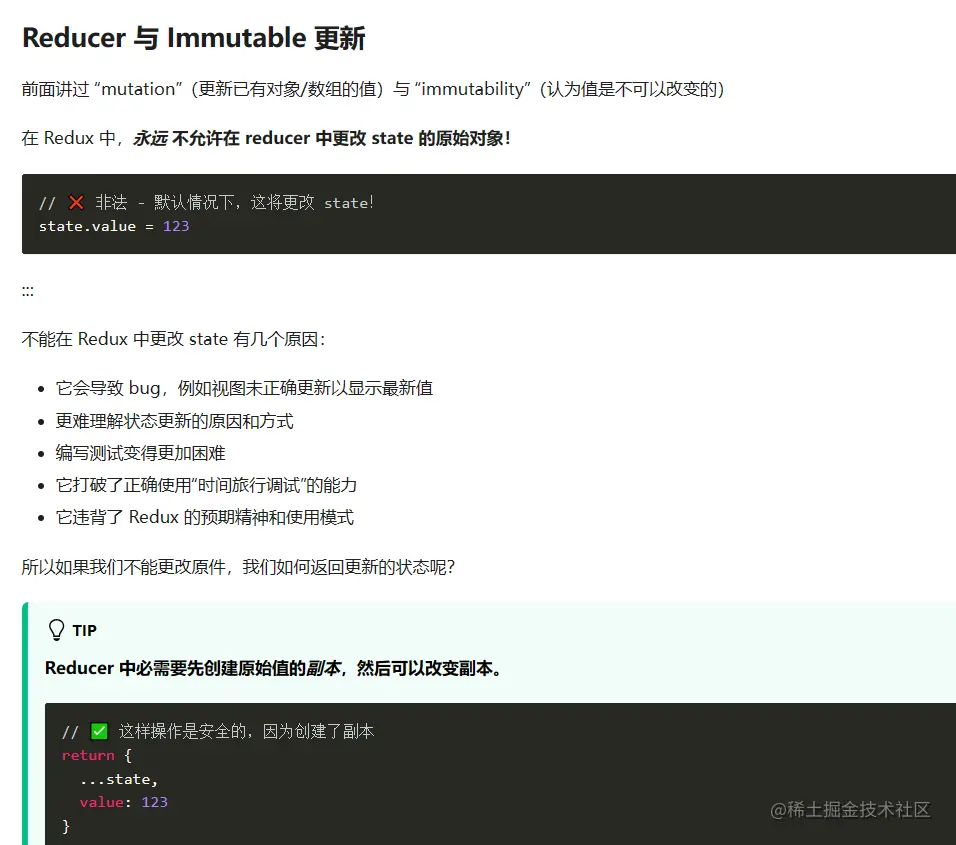Click the stray ":::" marker text
The width and height of the screenshot is (956, 845).
pos(27,291)
